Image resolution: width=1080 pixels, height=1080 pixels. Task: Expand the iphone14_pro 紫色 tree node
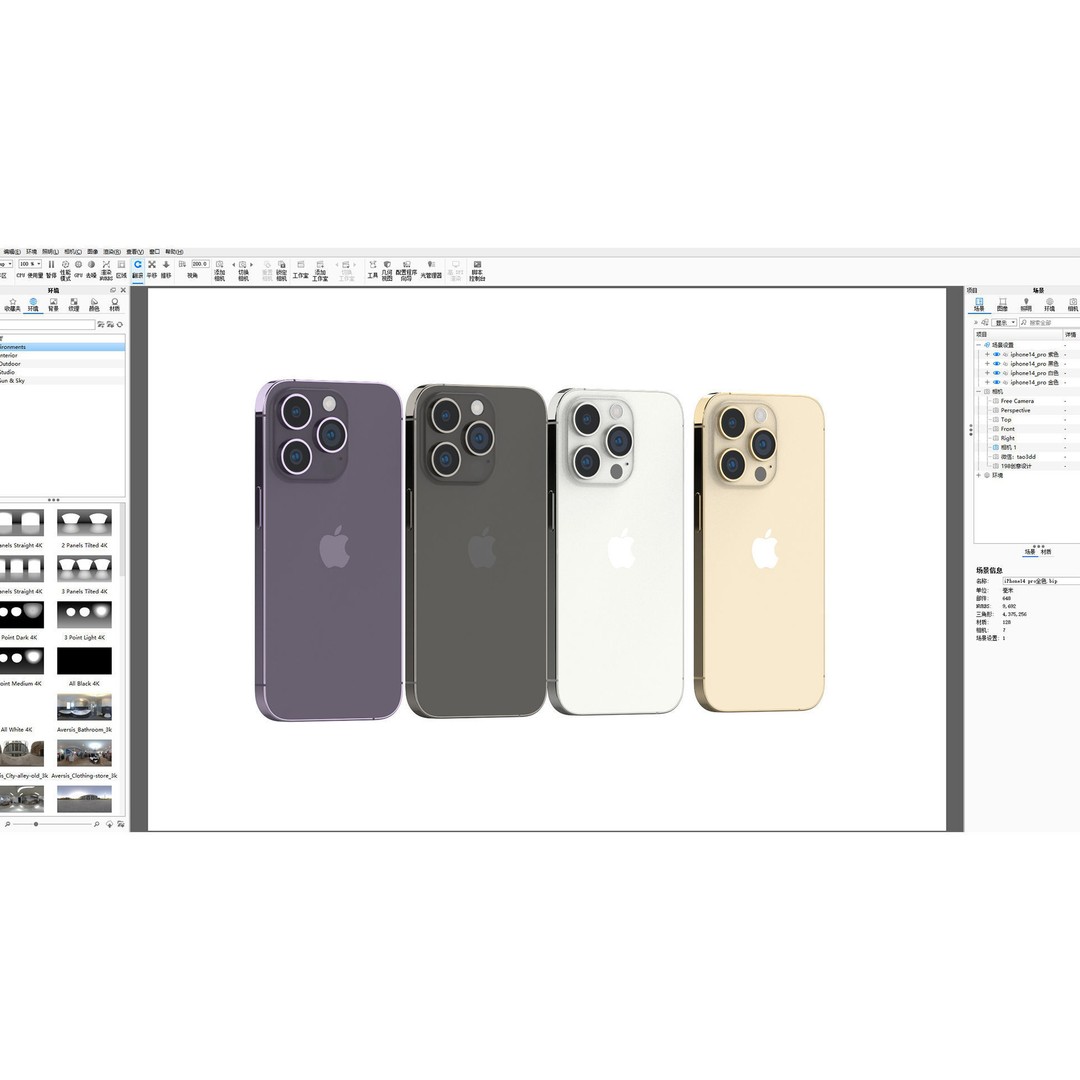987,355
